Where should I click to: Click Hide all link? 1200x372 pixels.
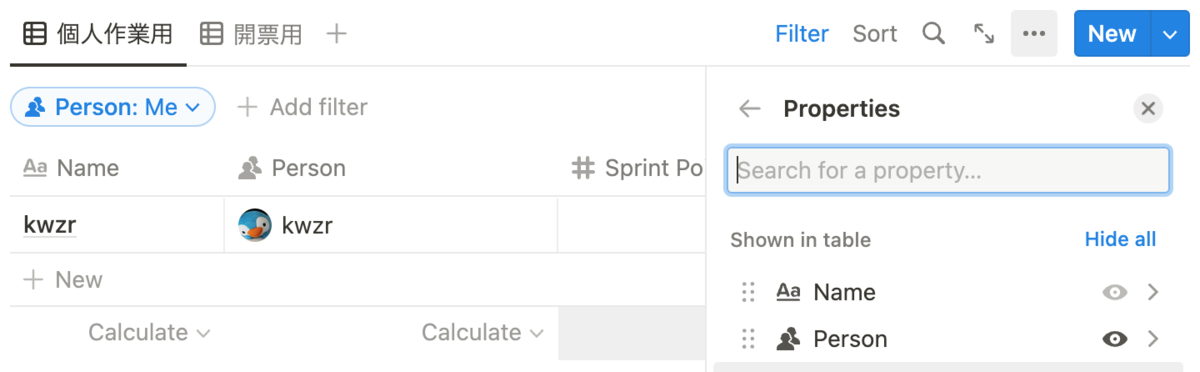click(x=1120, y=239)
